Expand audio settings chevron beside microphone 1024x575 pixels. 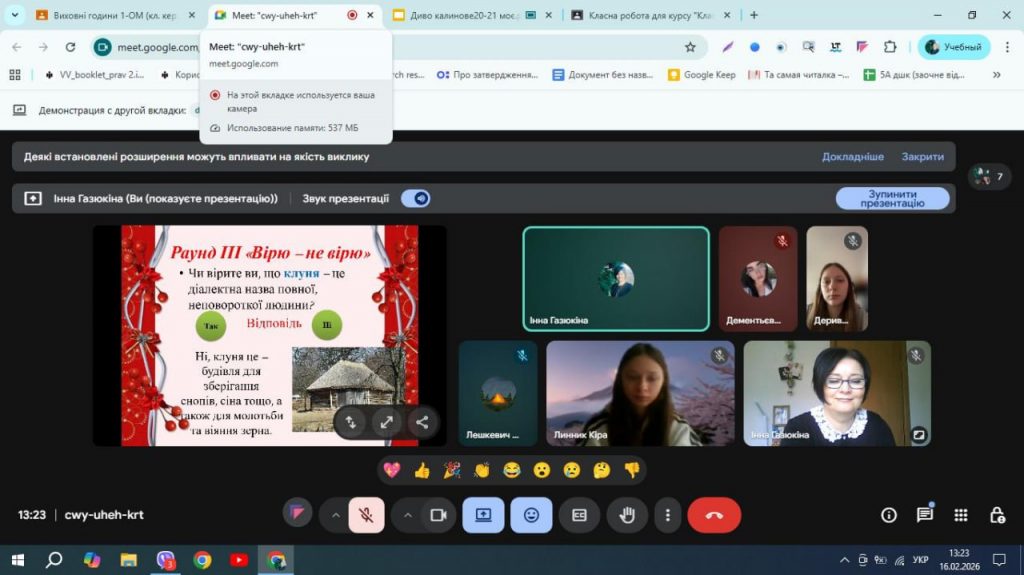[x=335, y=515]
